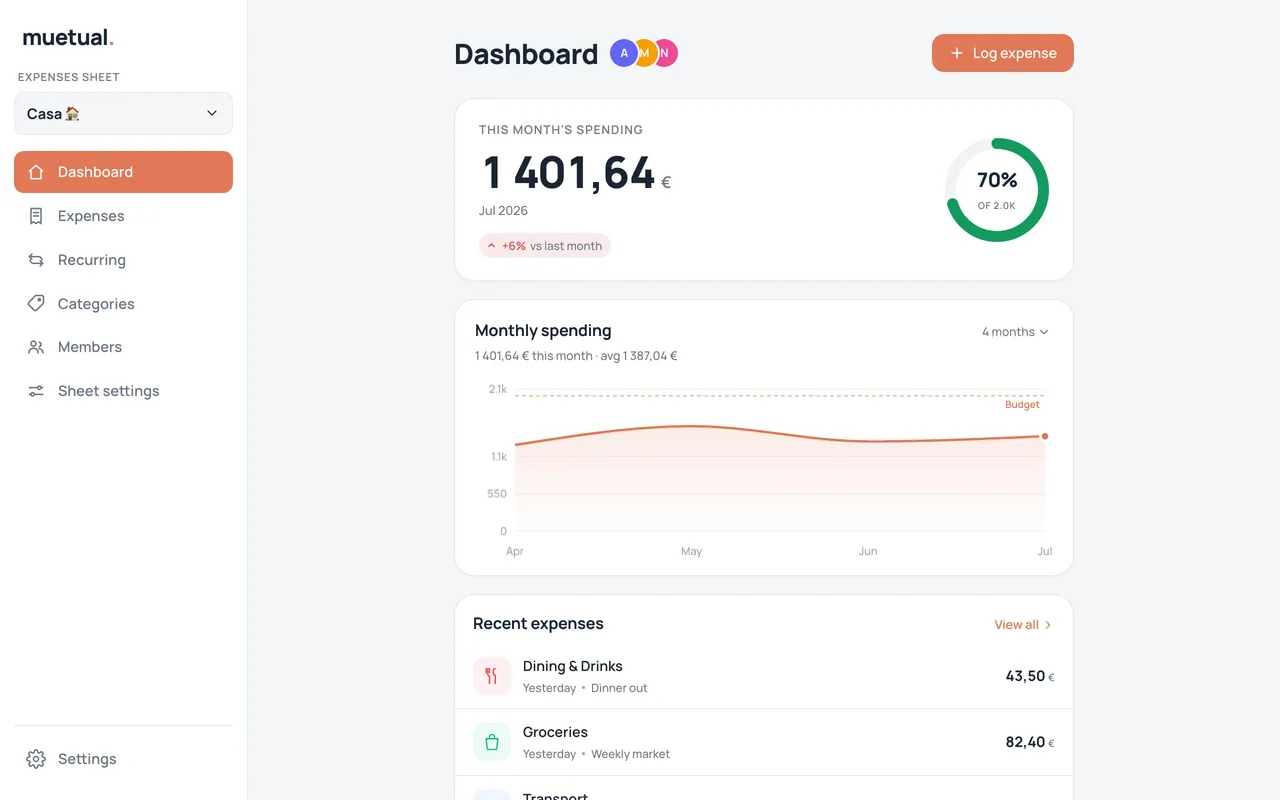
Task: Open the 4 months range dropdown
Action: [x=1015, y=332]
